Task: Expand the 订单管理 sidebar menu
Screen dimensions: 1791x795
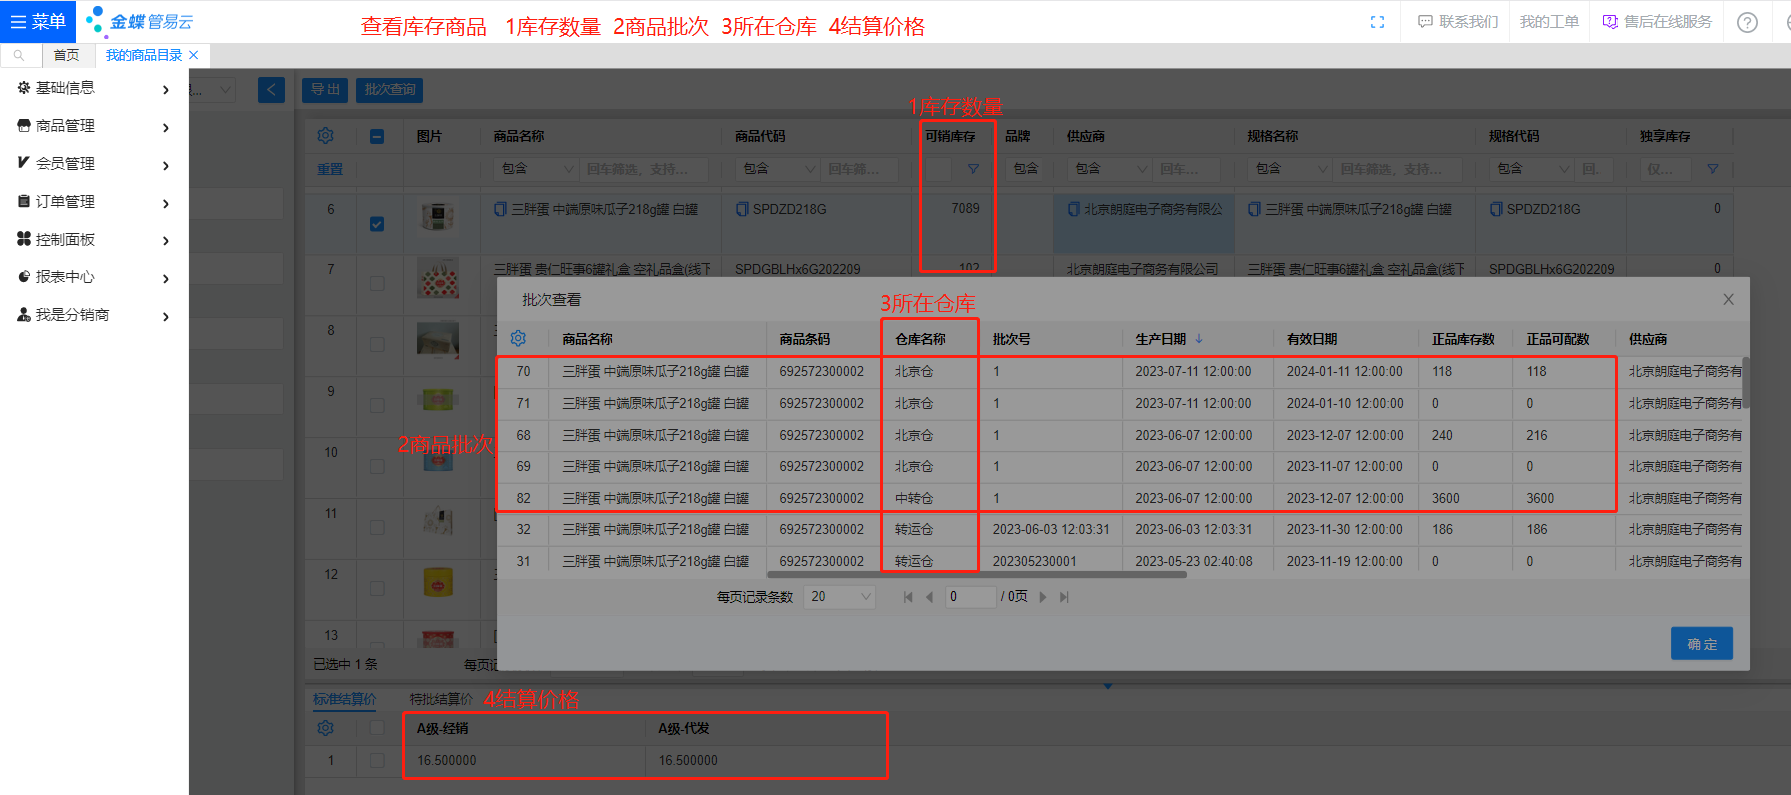Action: pyautogui.click(x=94, y=202)
